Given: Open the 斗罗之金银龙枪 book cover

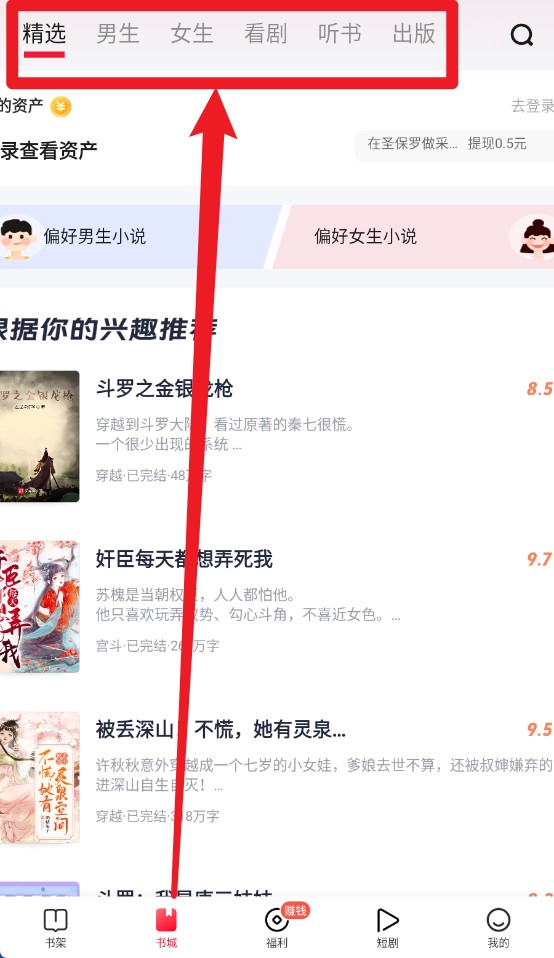Looking at the screenshot, I should pyautogui.click(x=40, y=436).
